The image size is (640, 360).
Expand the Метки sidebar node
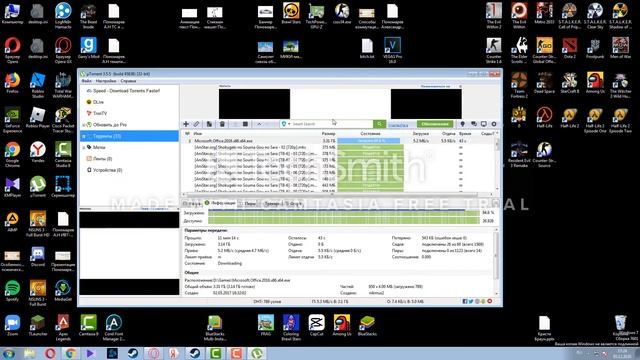pyautogui.click(x=84, y=147)
